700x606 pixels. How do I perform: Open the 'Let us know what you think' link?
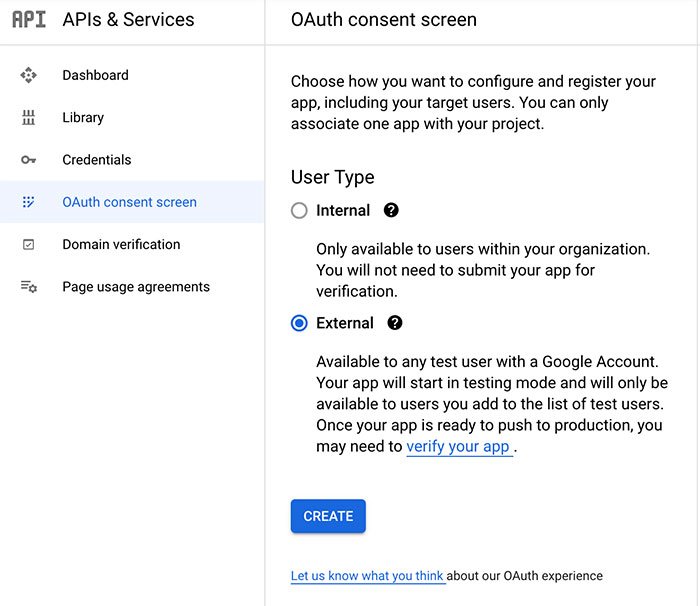click(x=367, y=576)
